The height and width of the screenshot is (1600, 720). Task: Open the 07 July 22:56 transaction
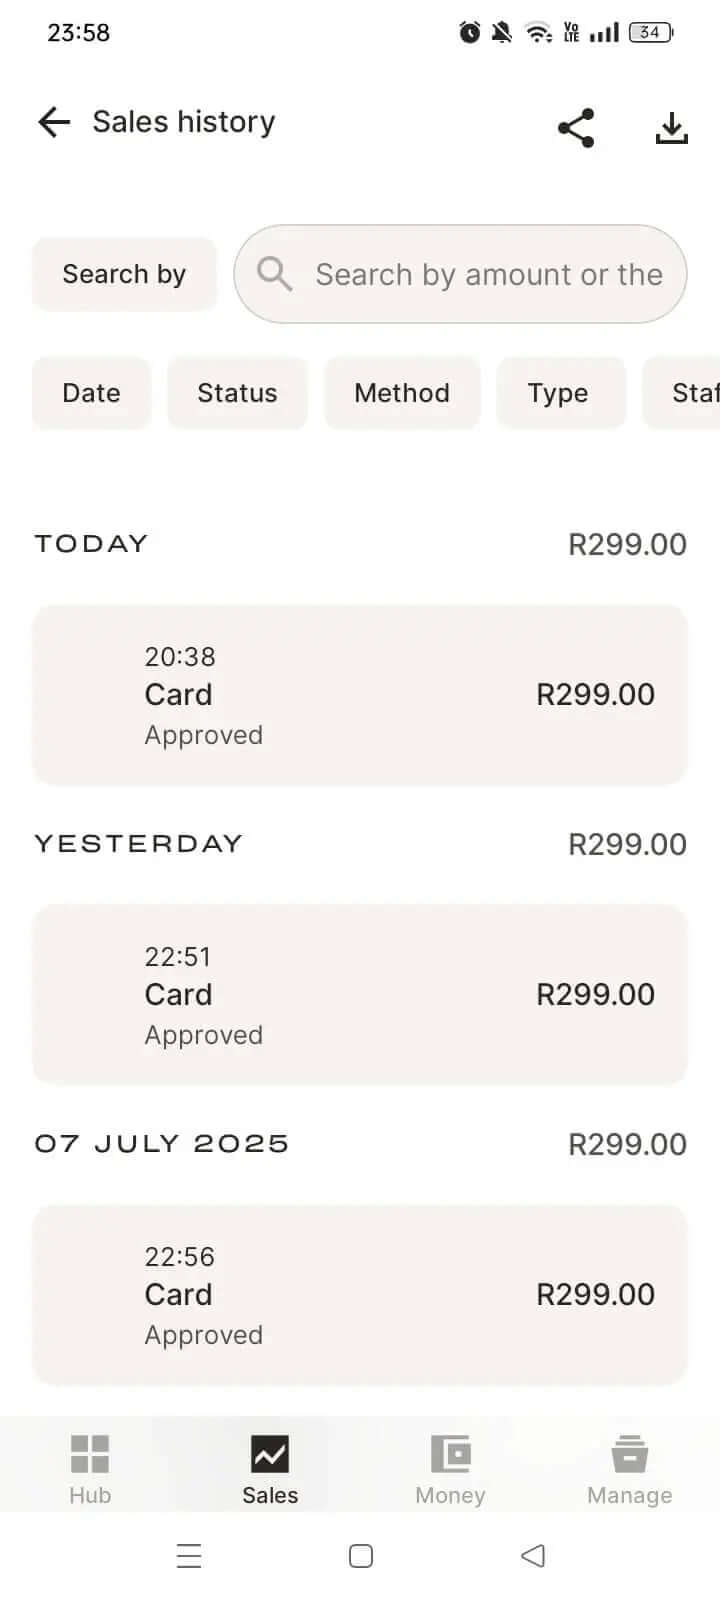[x=360, y=1295]
